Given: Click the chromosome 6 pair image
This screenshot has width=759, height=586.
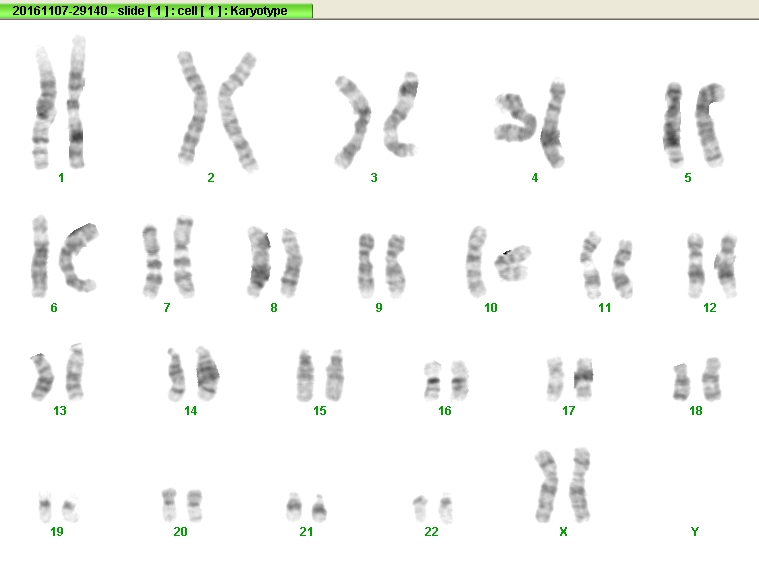Looking at the screenshot, I should 64,256.
